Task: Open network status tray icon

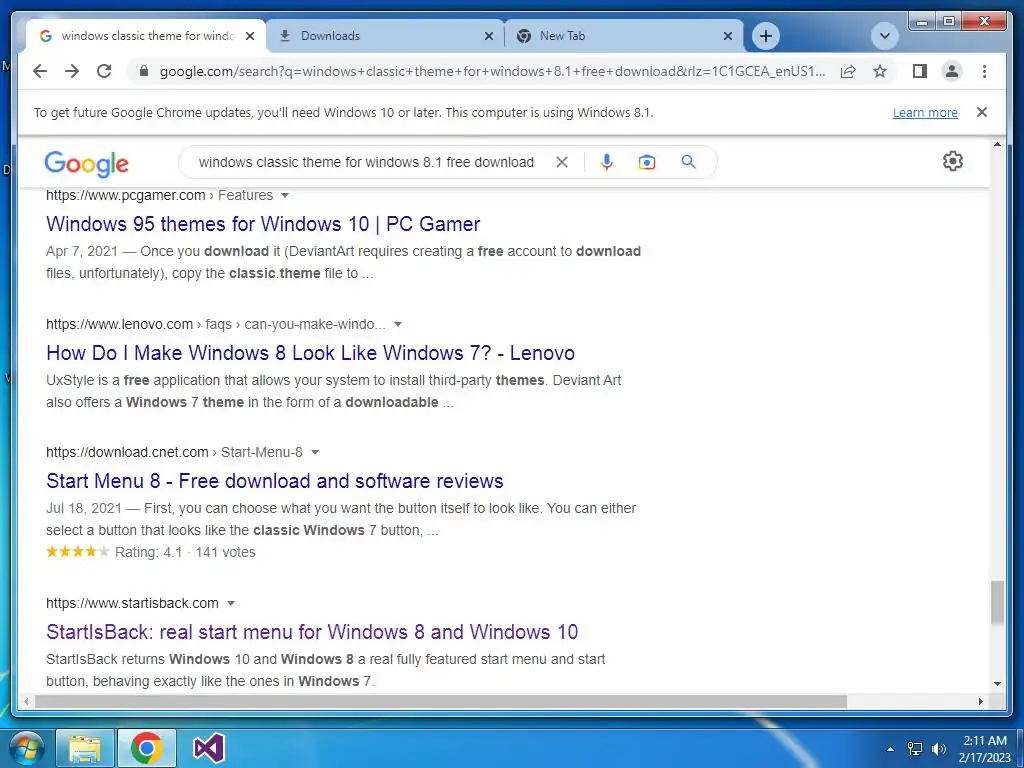Action: (x=915, y=748)
